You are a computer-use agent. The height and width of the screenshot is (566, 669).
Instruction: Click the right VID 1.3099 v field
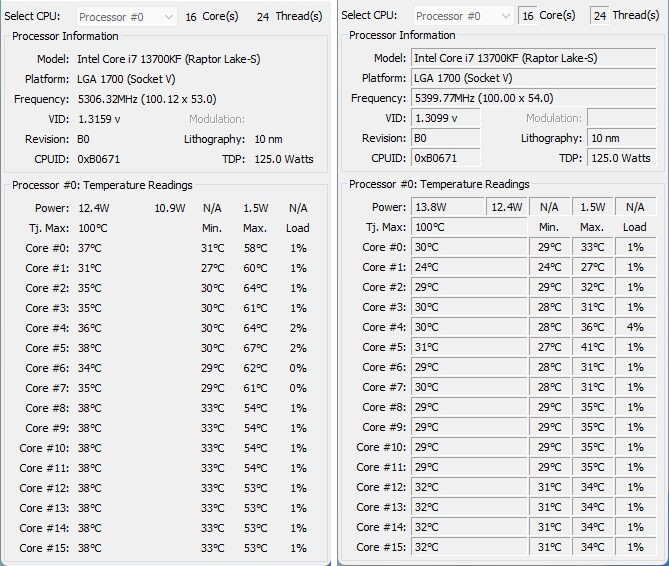click(x=445, y=118)
